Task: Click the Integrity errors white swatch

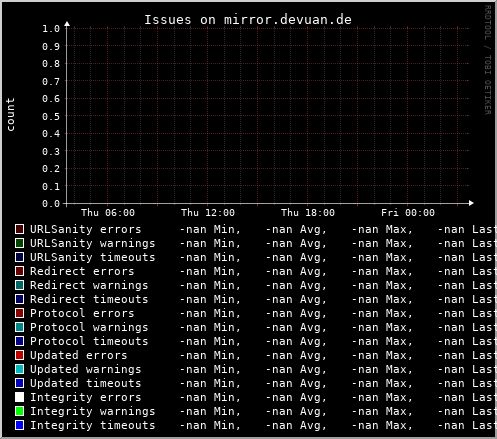Action: pyautogui.click(x=19, y=397)
